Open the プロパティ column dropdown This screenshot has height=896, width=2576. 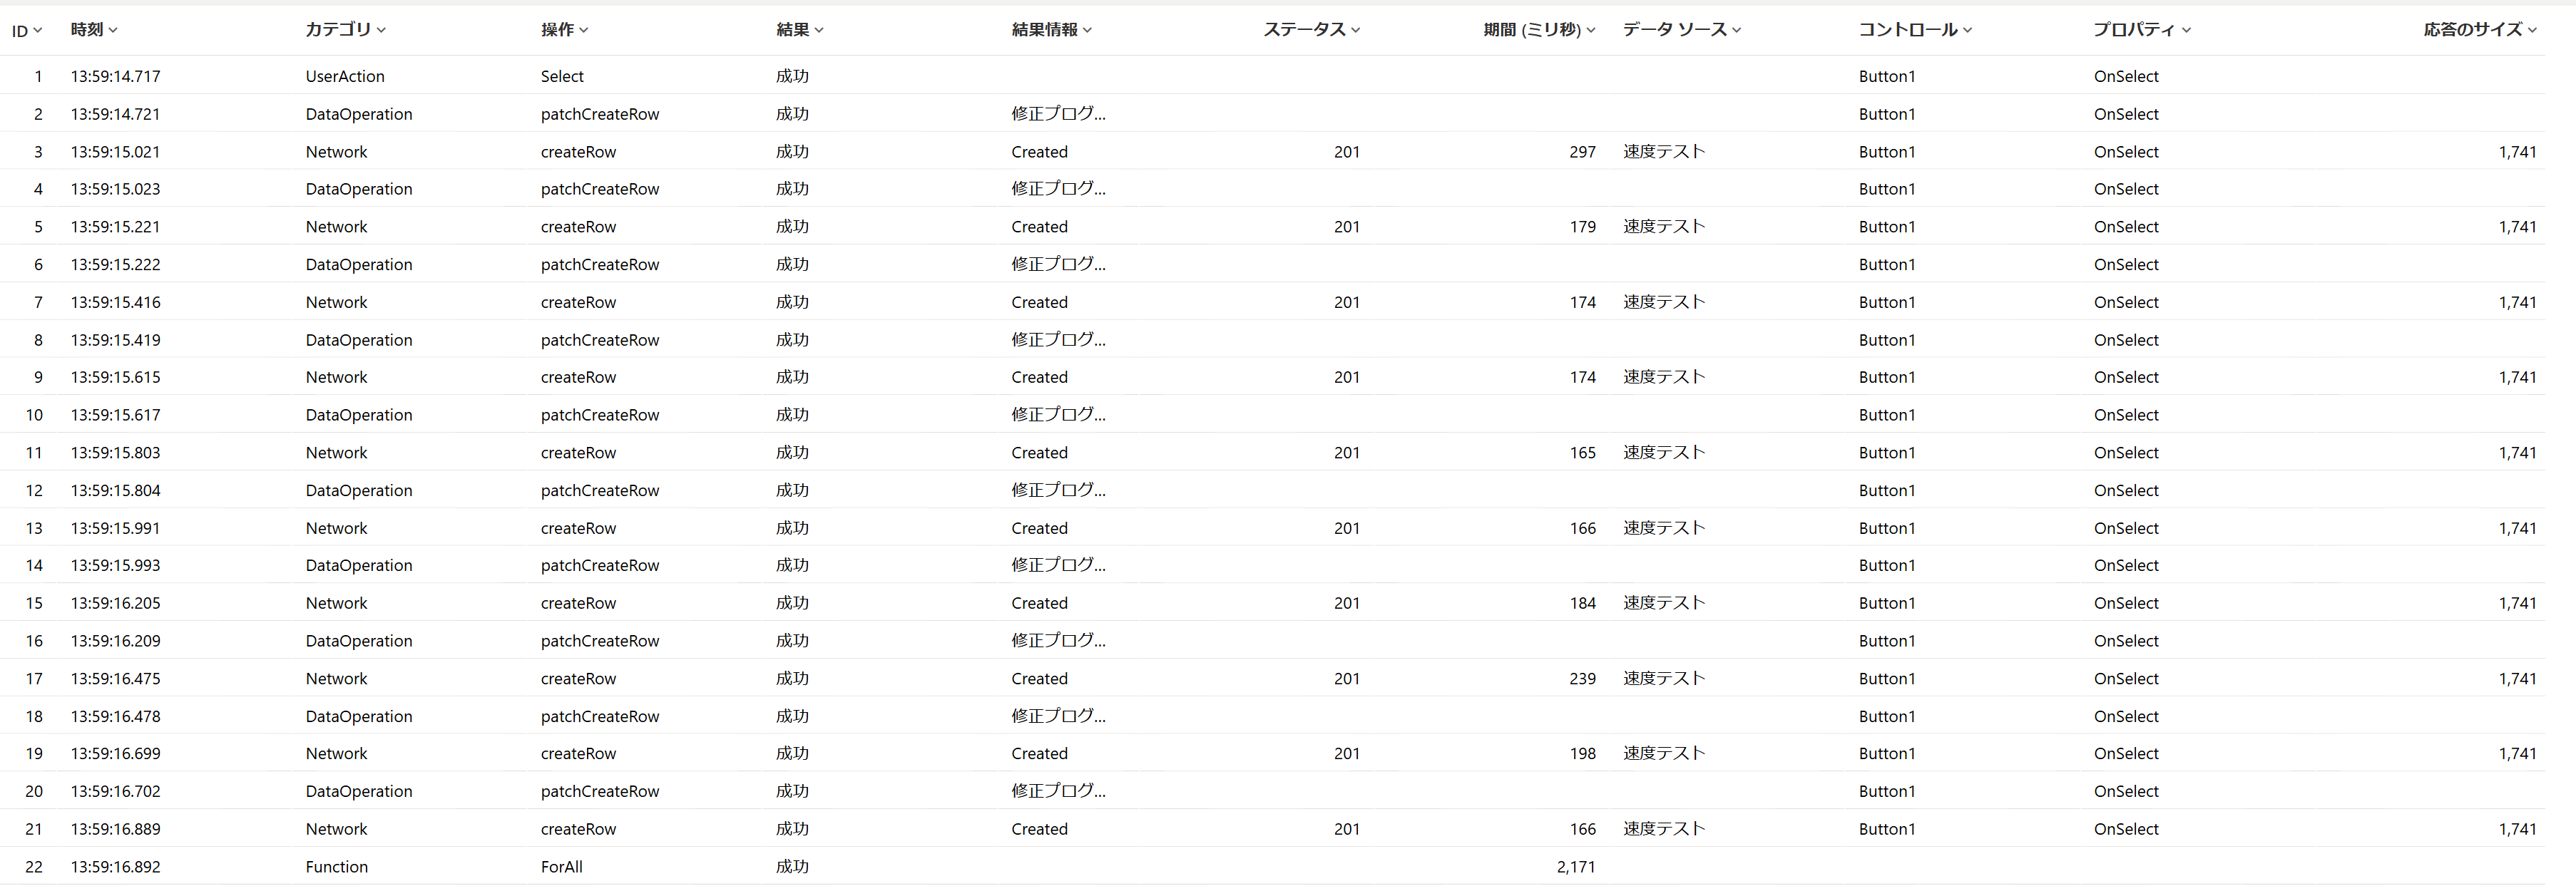2186,30
